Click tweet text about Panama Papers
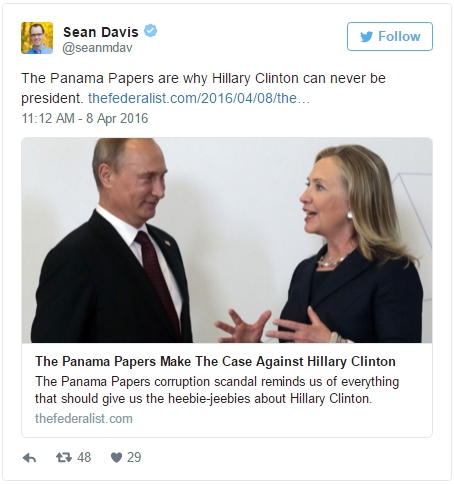 click(x=203, y=88)
